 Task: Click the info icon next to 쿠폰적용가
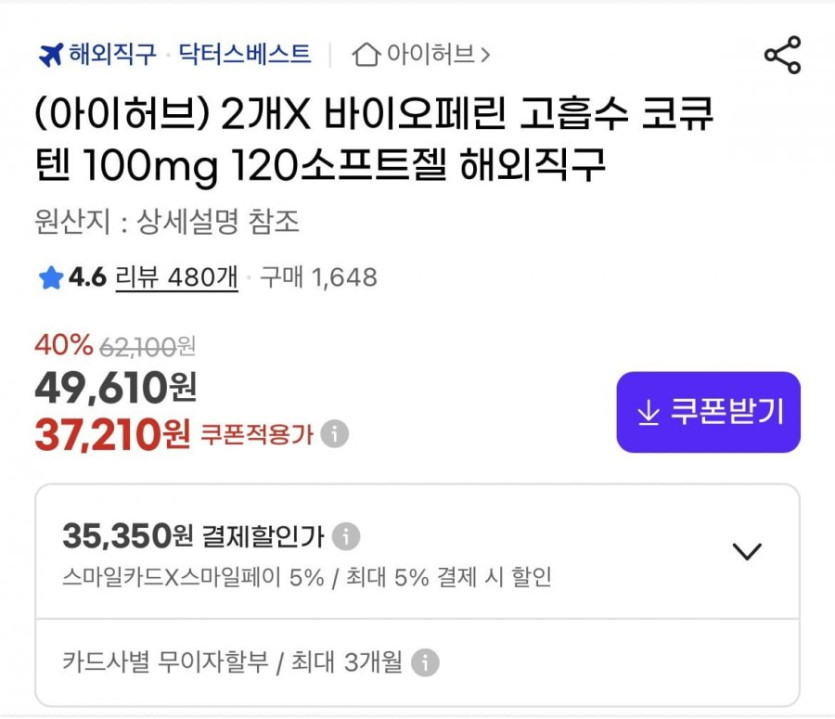point(335,434)
